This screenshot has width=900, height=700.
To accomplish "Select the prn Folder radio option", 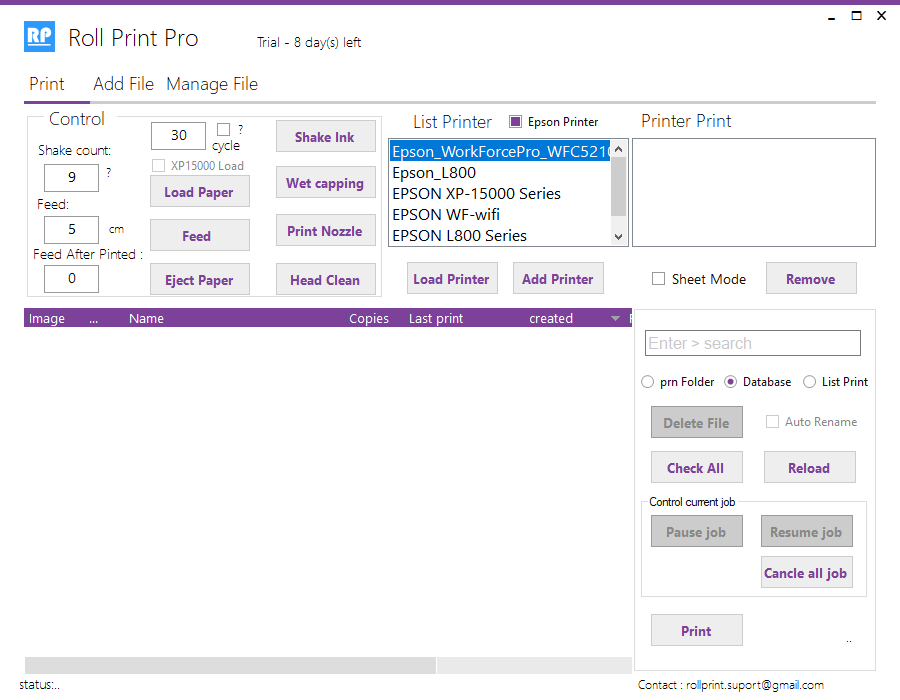I will pos(650,382).
